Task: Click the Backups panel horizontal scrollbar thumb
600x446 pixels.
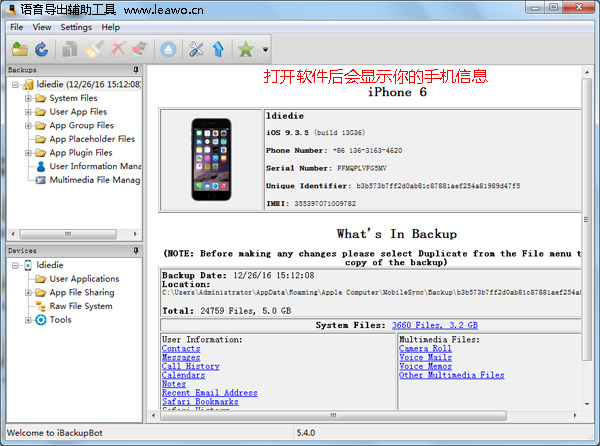Action: [x=68, y=234]
